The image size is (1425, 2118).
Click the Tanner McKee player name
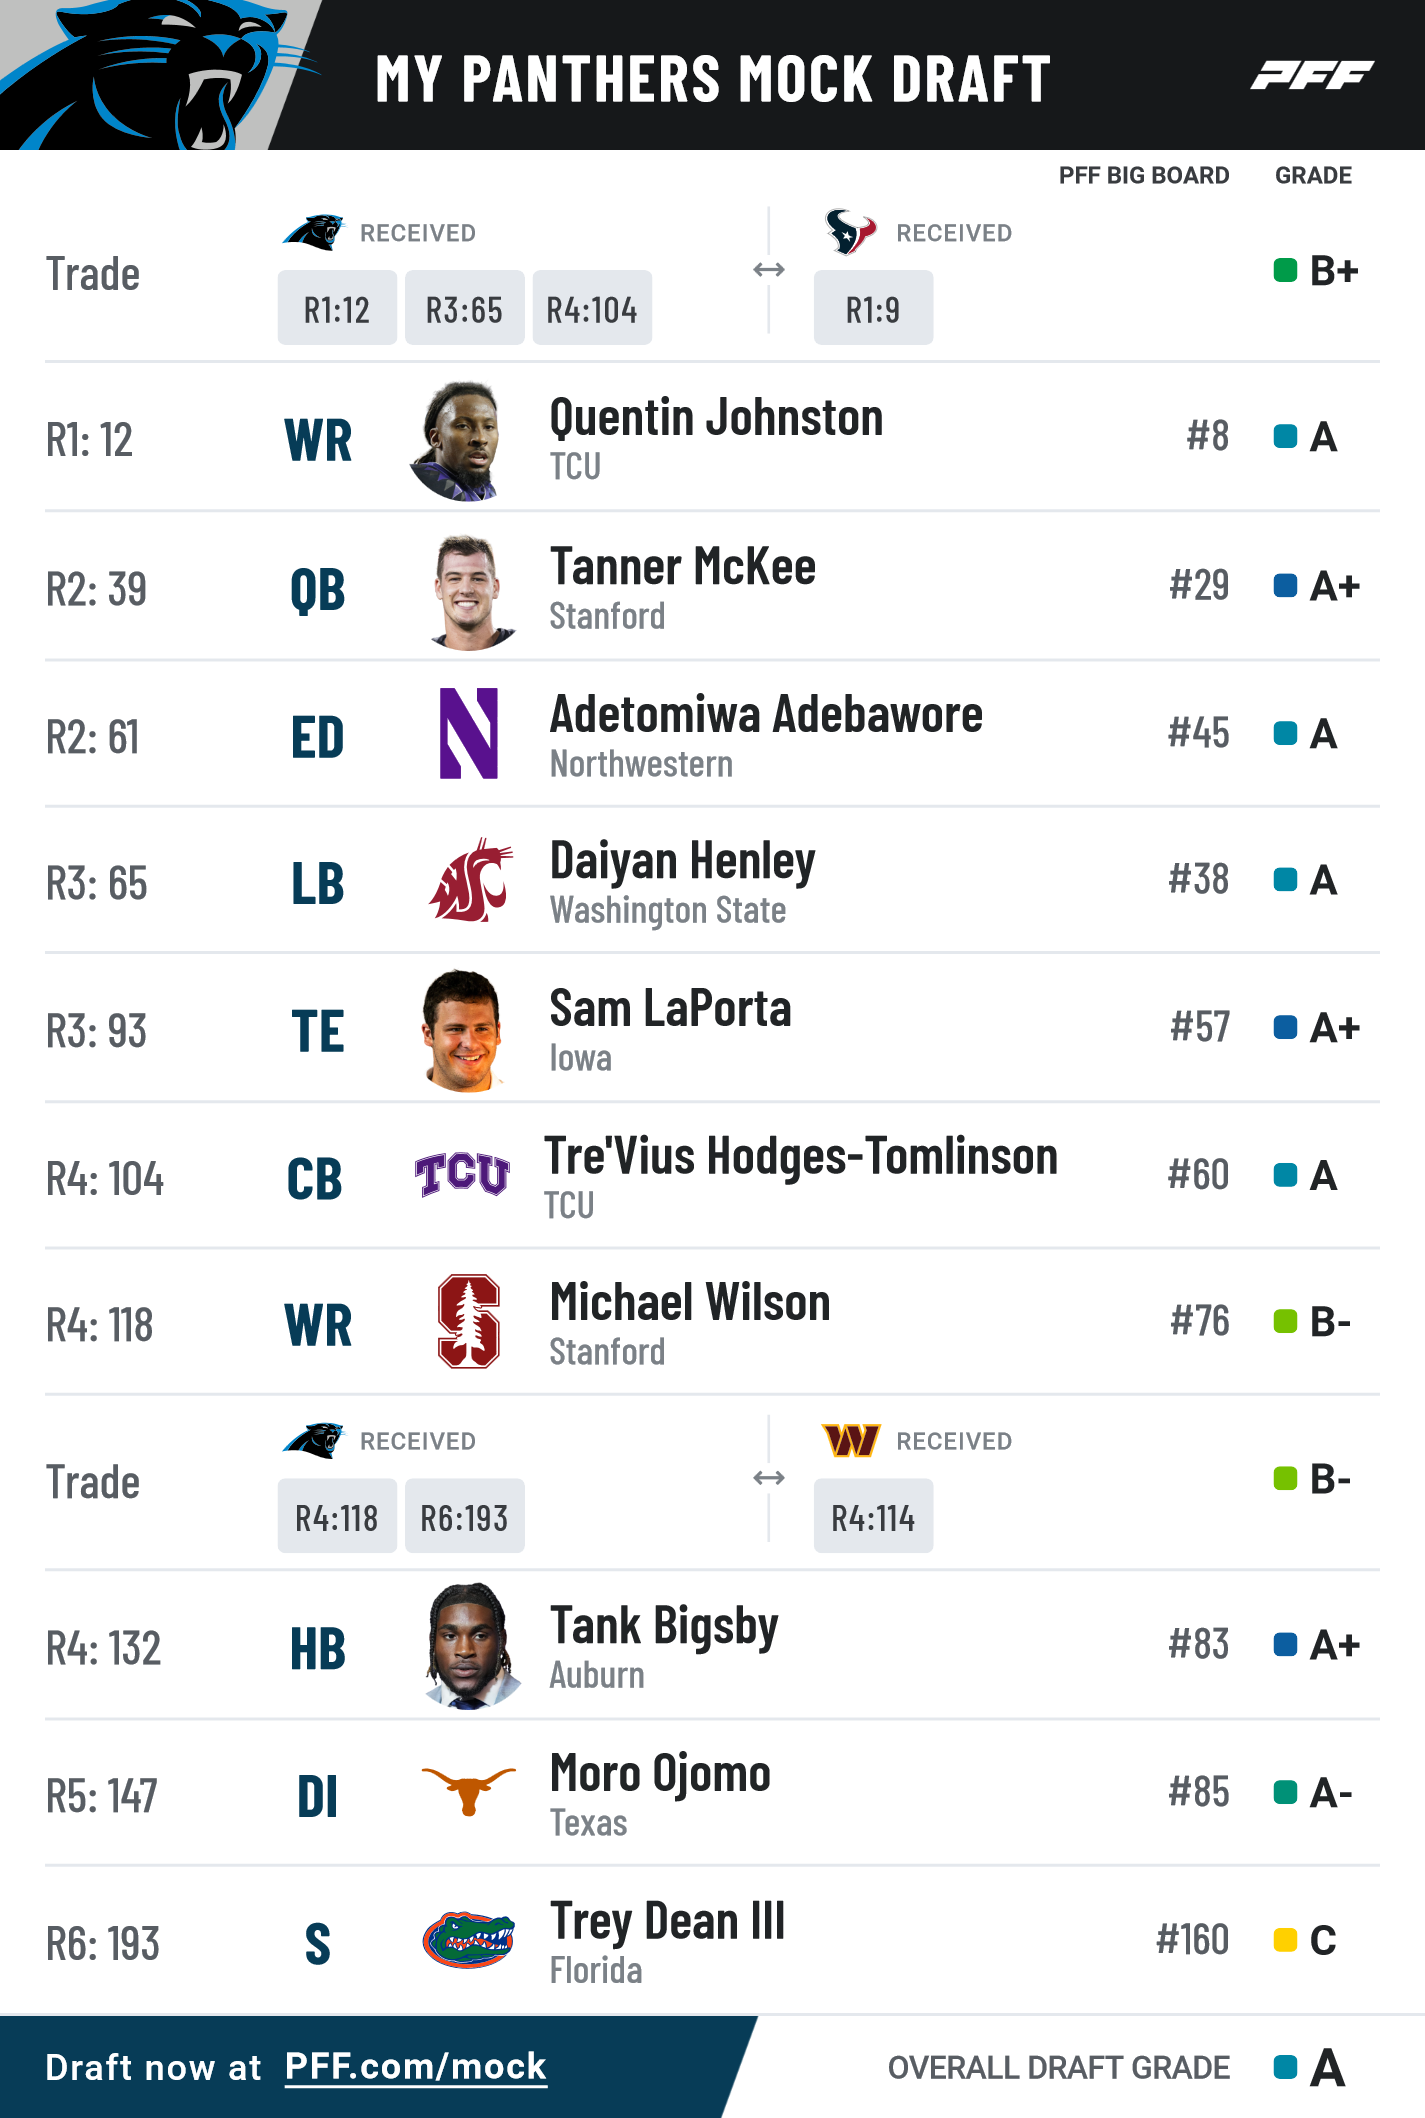[683, 566]
